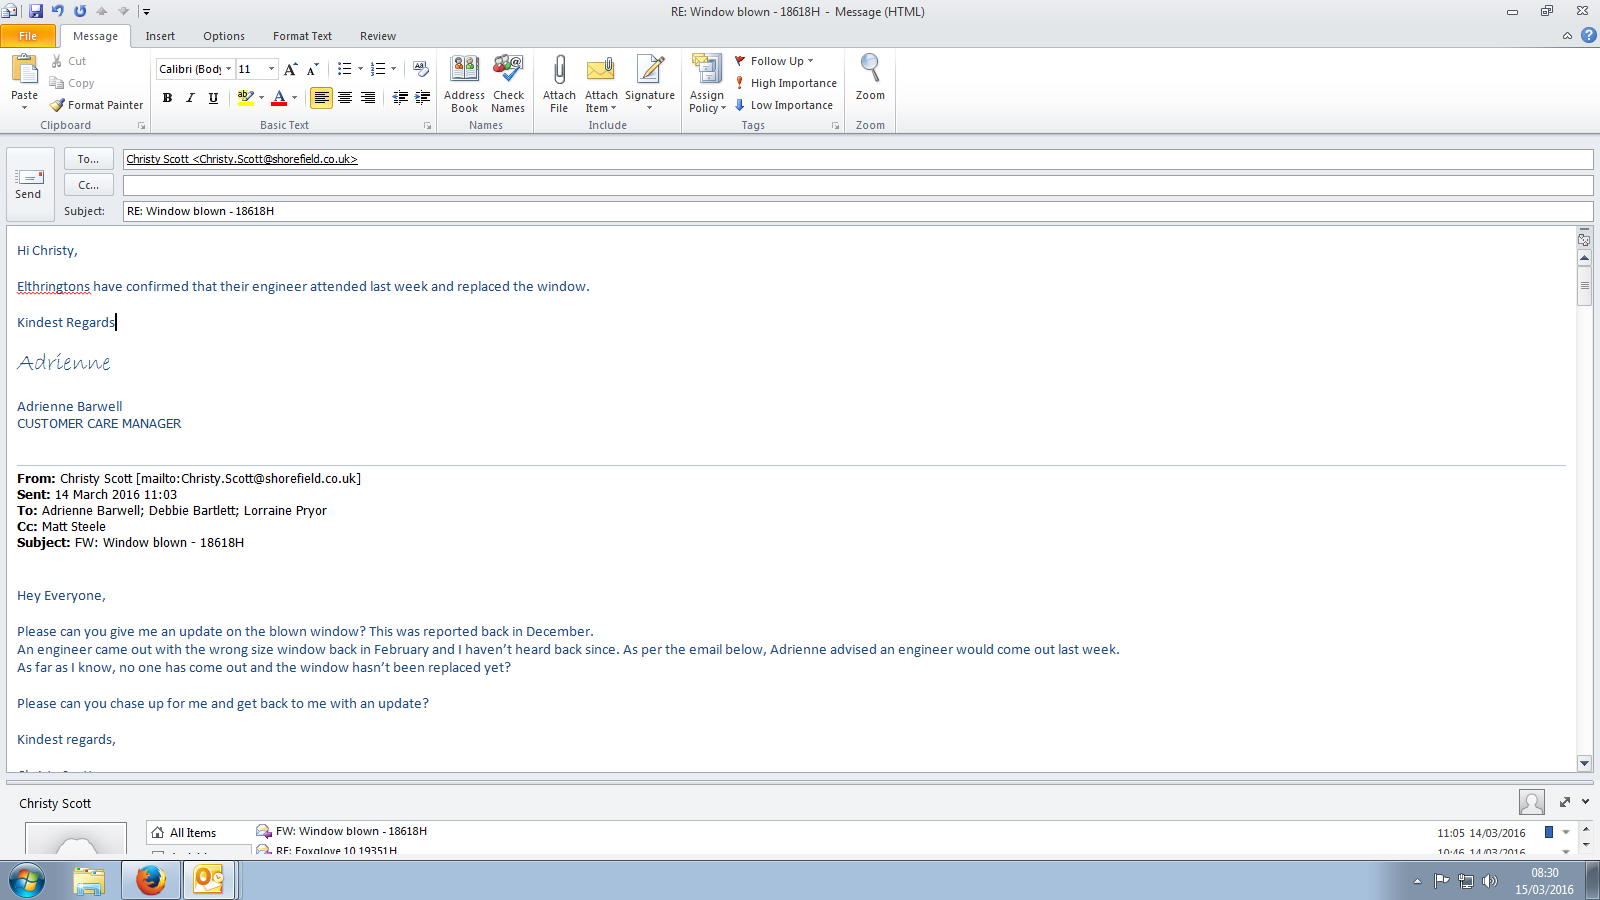Image resolution: width=1600 pixels, height=900 pixels.
Task: Shrink the font size
Action: [x=312, y=69]
